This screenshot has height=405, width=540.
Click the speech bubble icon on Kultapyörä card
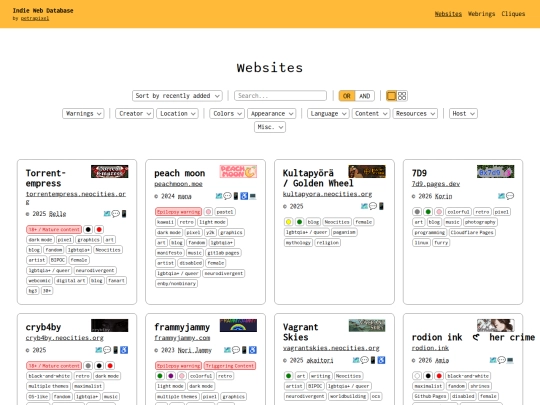373,206
